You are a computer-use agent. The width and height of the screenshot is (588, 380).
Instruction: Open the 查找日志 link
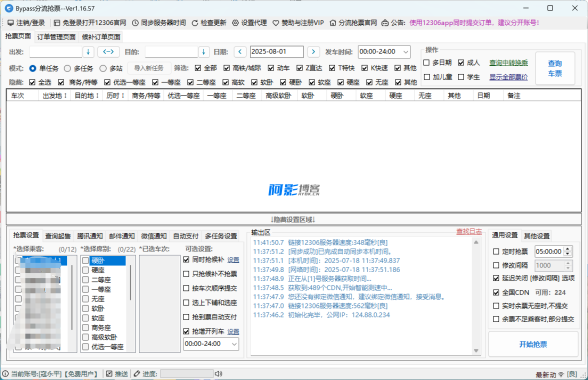point(469,231)
